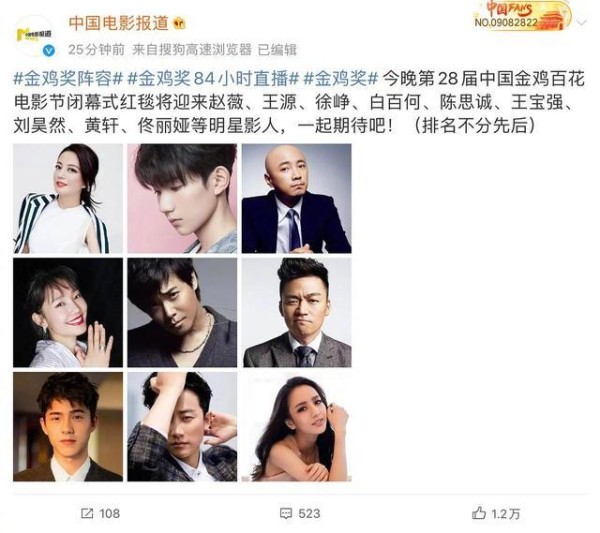Open the #金鸡奖阵容# hashtag
The height and width of the screenshot is (533, 600).
pos(68,79)
